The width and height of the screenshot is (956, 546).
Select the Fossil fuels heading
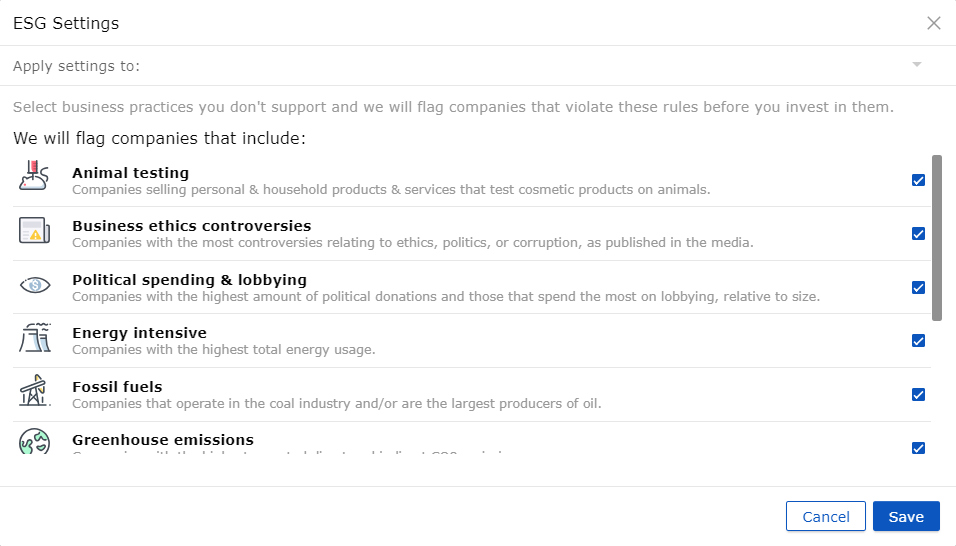pyautogui.click(x=117, y=387)
